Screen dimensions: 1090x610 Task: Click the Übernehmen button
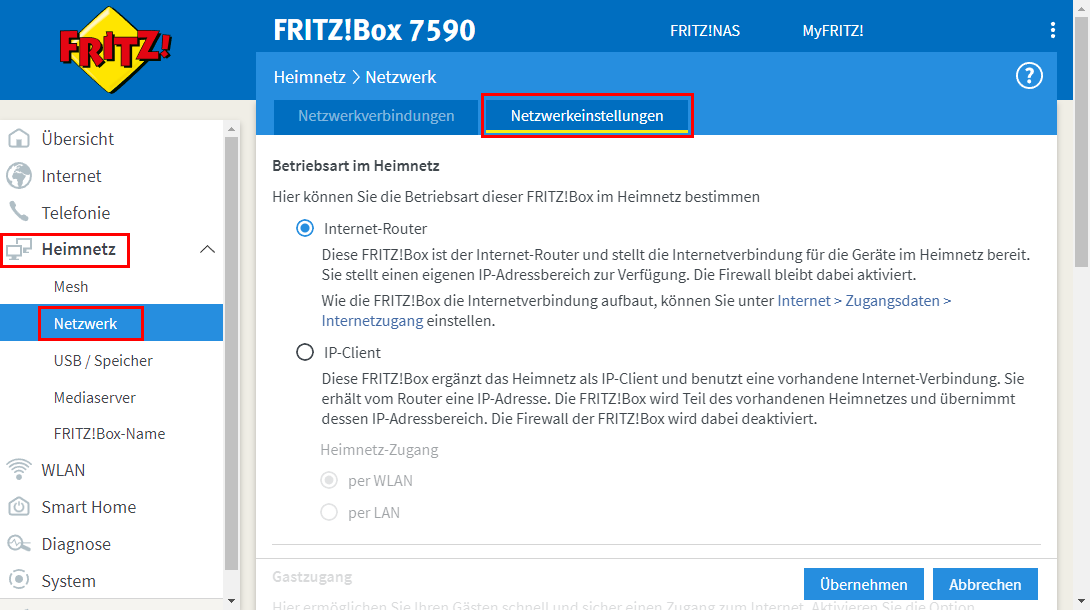[x=863, y=584]
